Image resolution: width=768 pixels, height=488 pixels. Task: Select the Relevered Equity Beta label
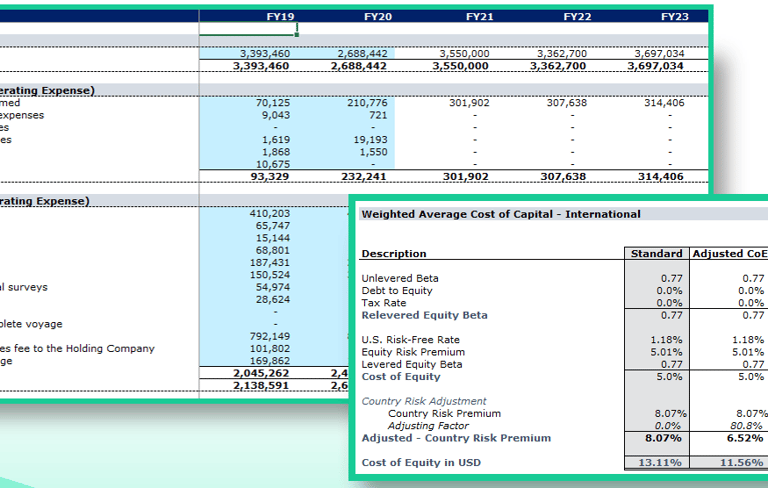pyautogui.click(x=424, y=315)
